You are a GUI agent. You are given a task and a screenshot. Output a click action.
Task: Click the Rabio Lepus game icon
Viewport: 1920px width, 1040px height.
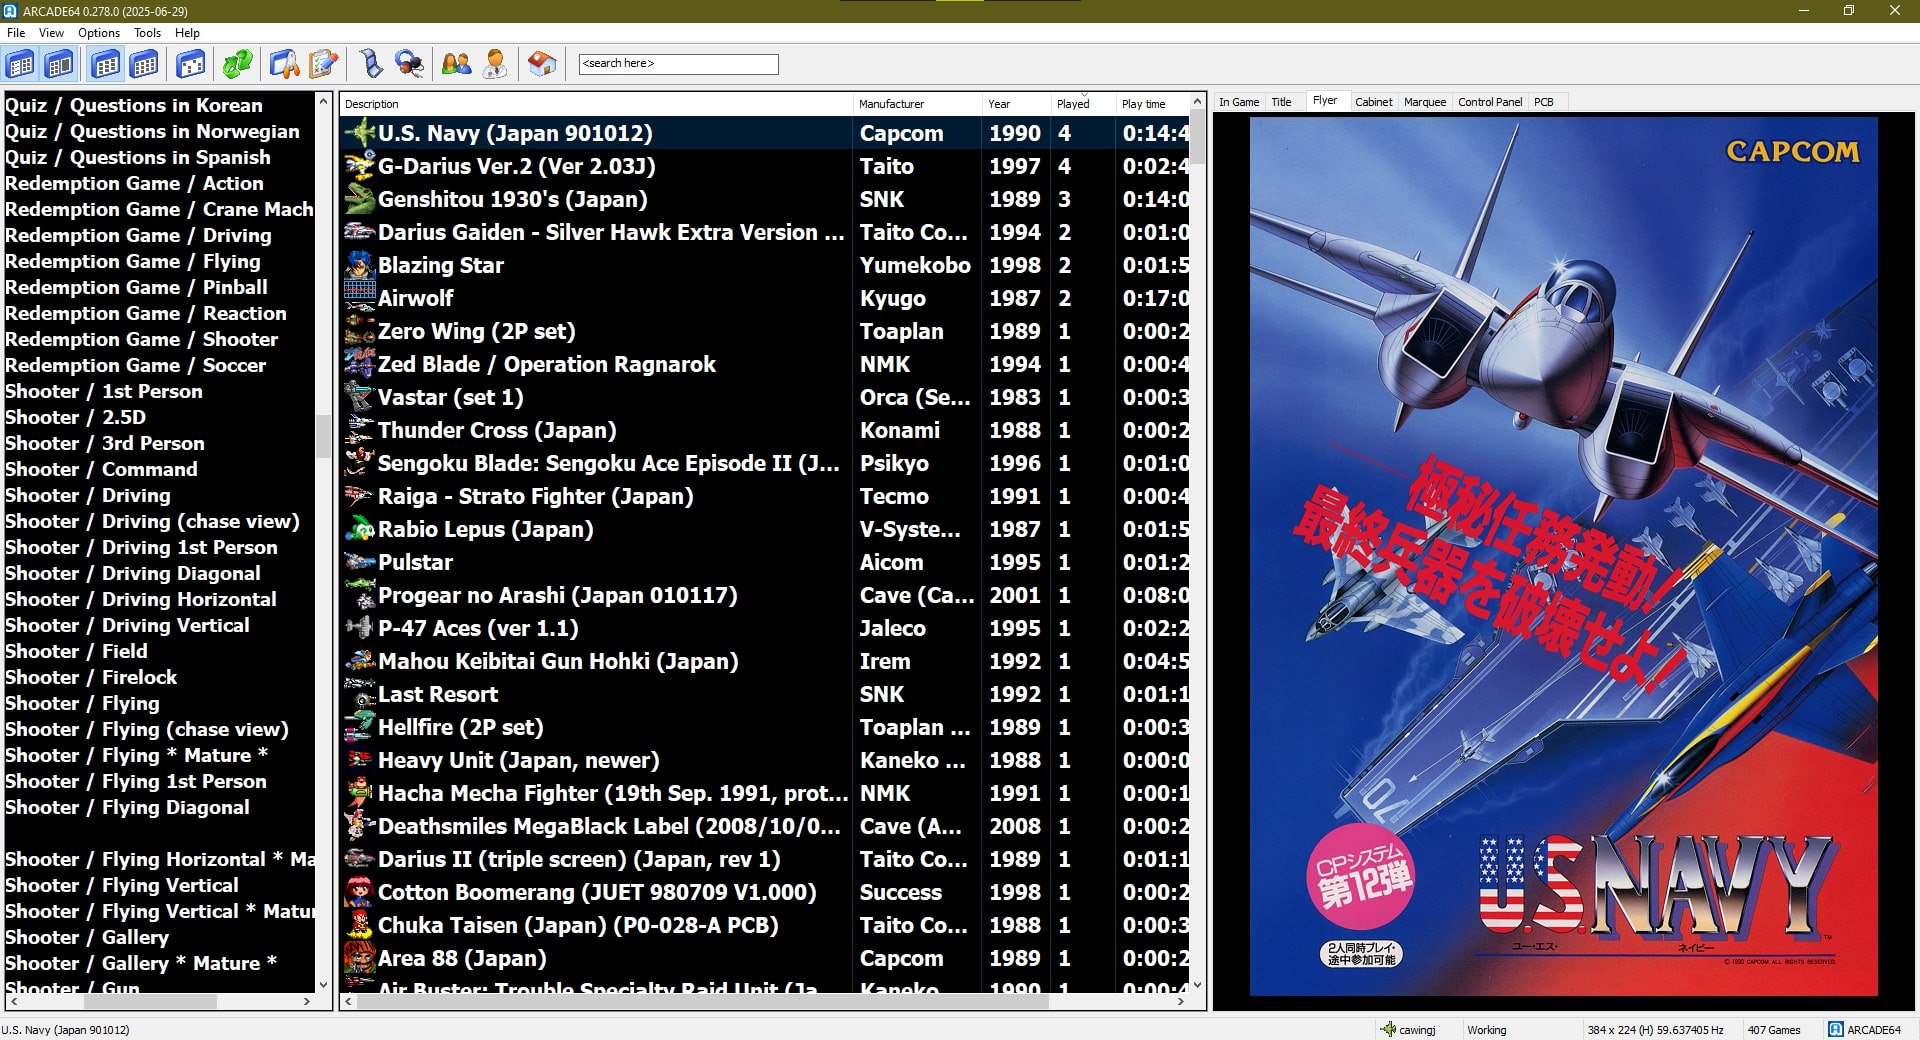click(360, 529)
